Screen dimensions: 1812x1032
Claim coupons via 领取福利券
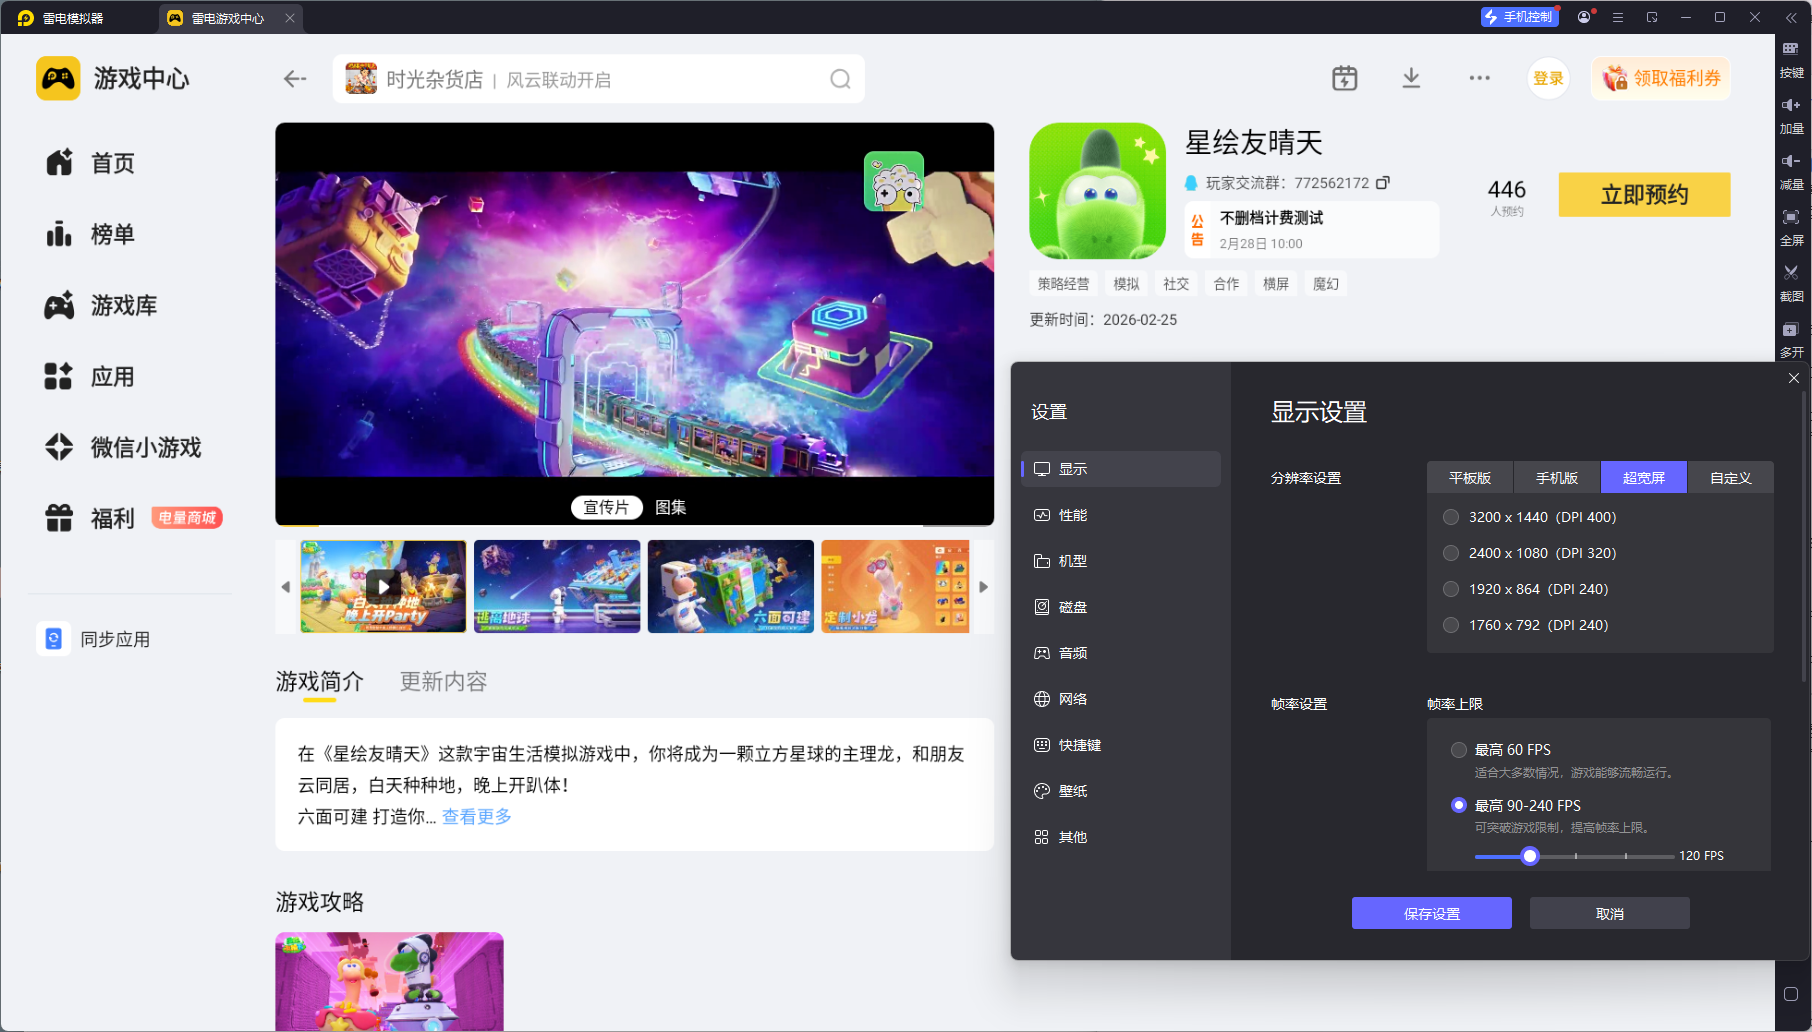[x=1661, y=78]
